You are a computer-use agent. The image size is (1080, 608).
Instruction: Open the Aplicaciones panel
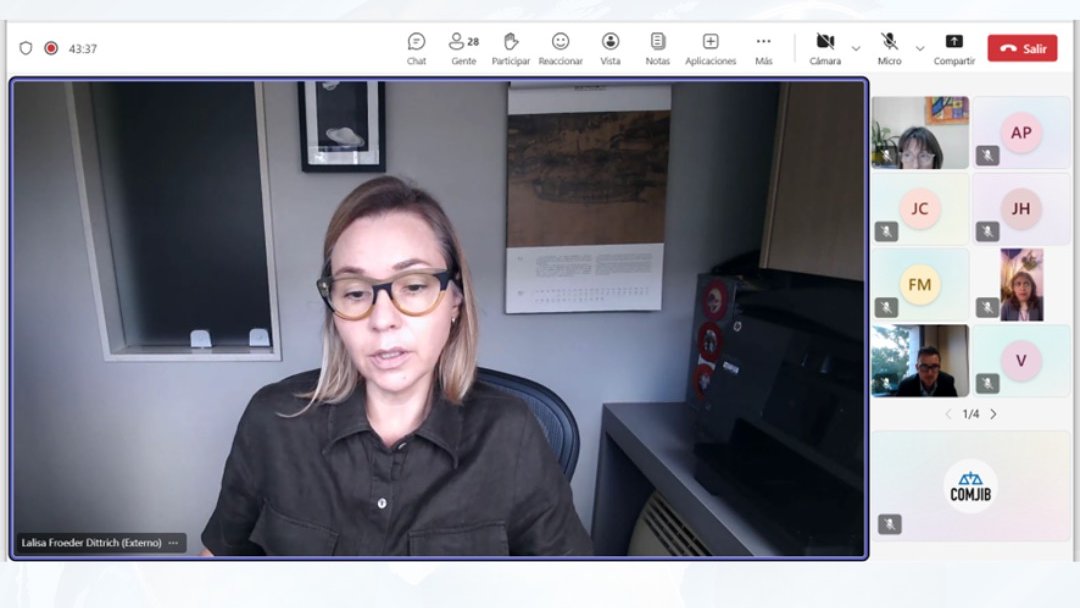tap(710, 49)
